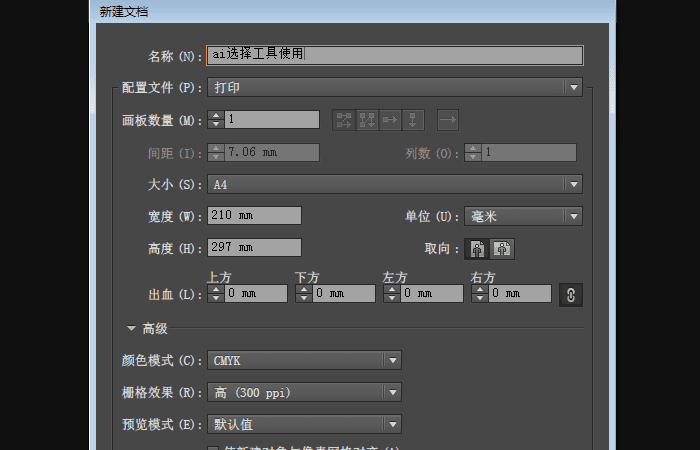This screenshot has width=700, height=450.
Task: Increase the 下方 bottom bleed value
Action: (304, 289)
